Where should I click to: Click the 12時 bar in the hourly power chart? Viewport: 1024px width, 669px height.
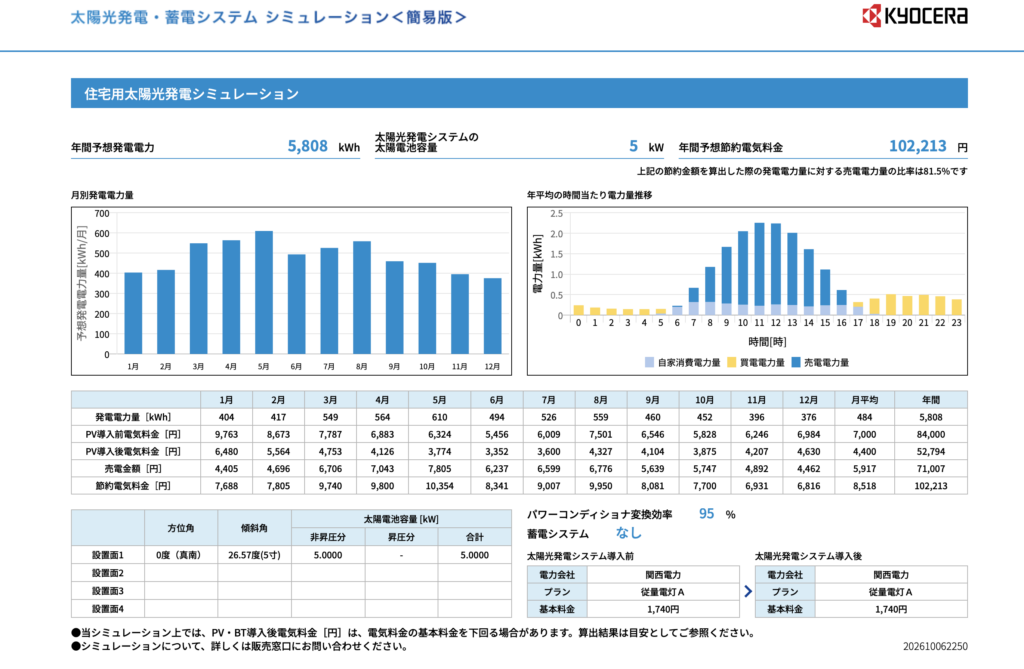coord(776,269)
